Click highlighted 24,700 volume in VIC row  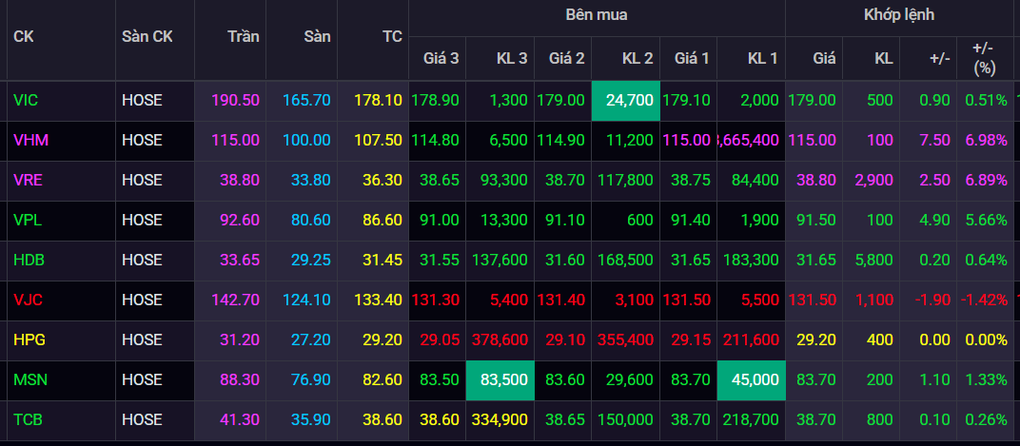[626, 100]
